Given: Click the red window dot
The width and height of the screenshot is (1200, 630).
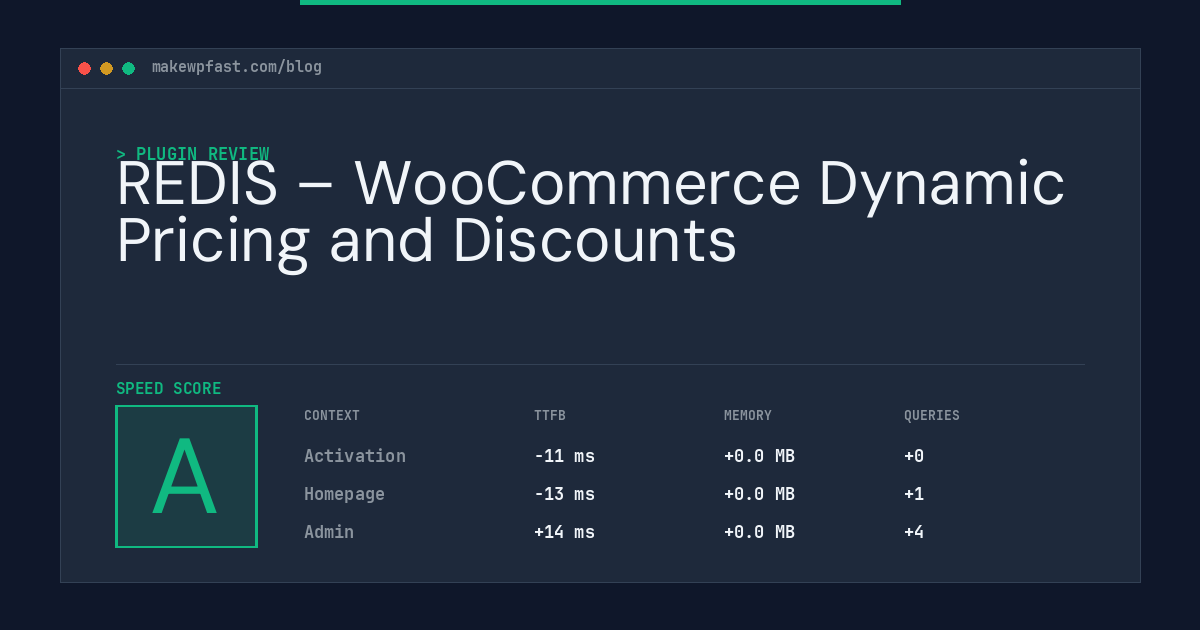Looking at the screenshot, I should 84,68.
